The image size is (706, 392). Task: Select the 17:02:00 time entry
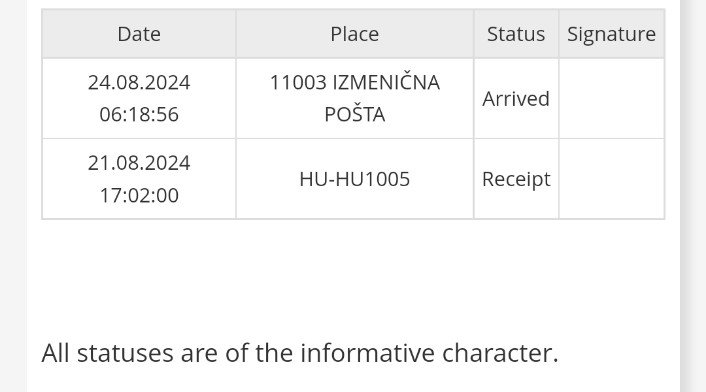(139, 195)
